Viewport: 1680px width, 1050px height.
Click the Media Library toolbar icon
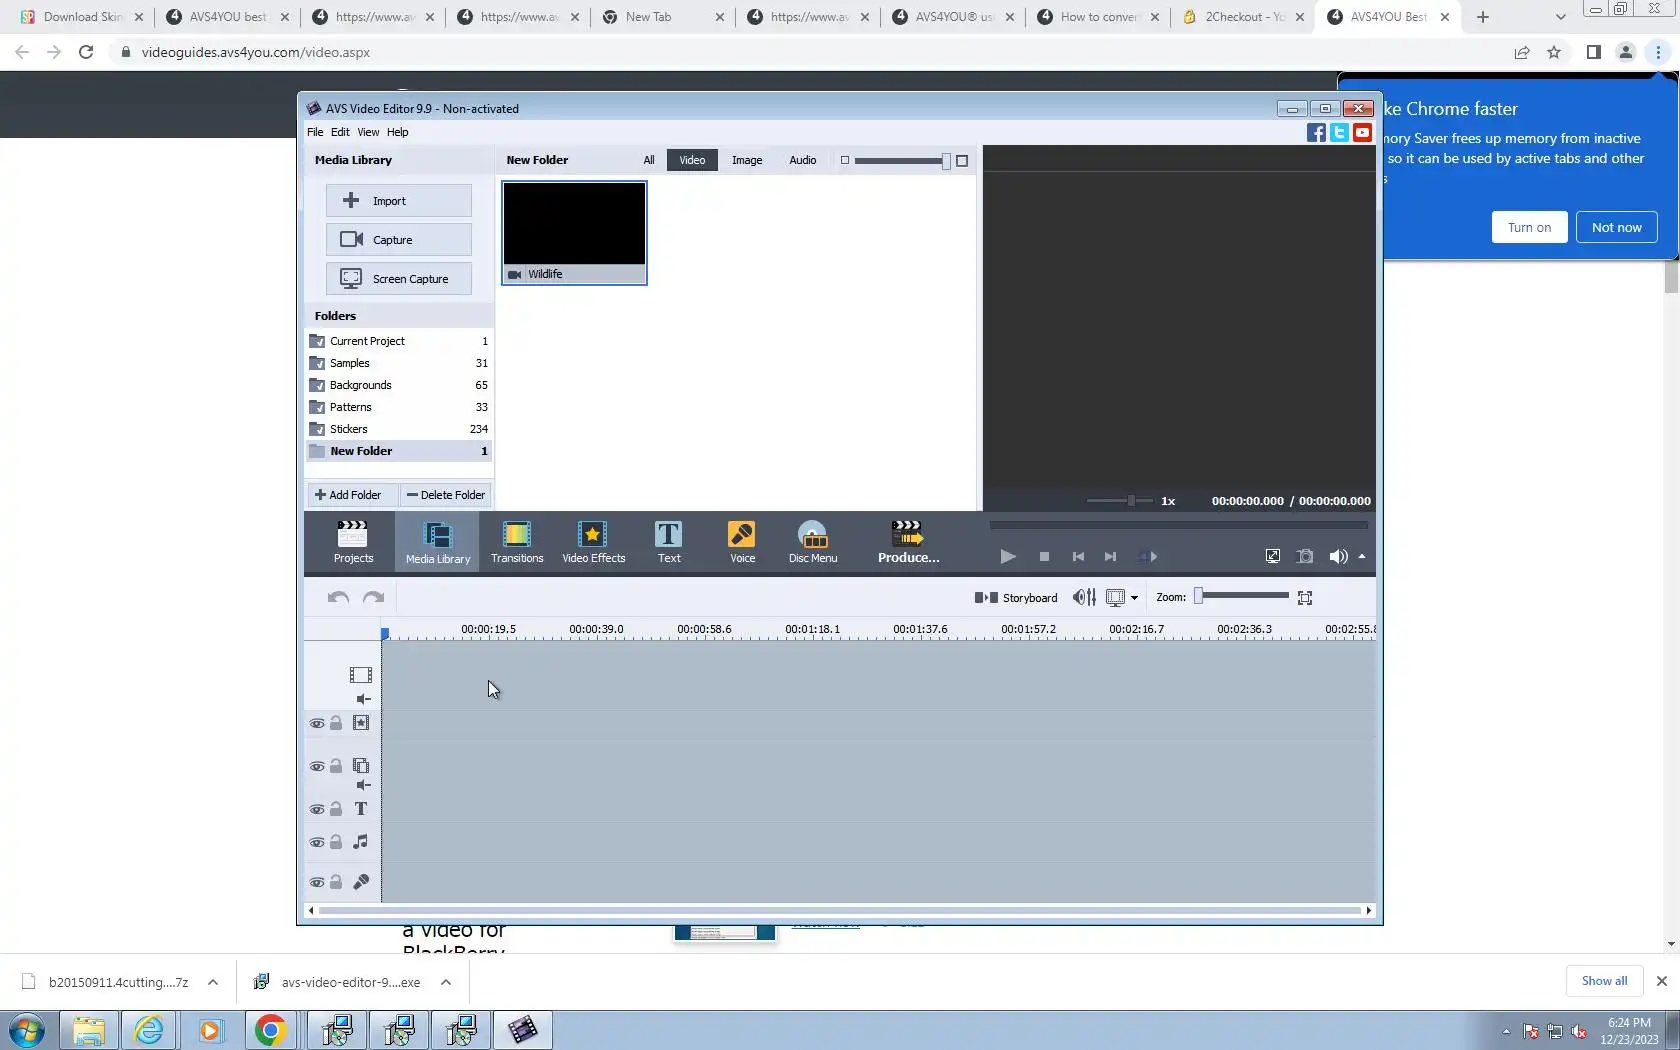point(438,542)
